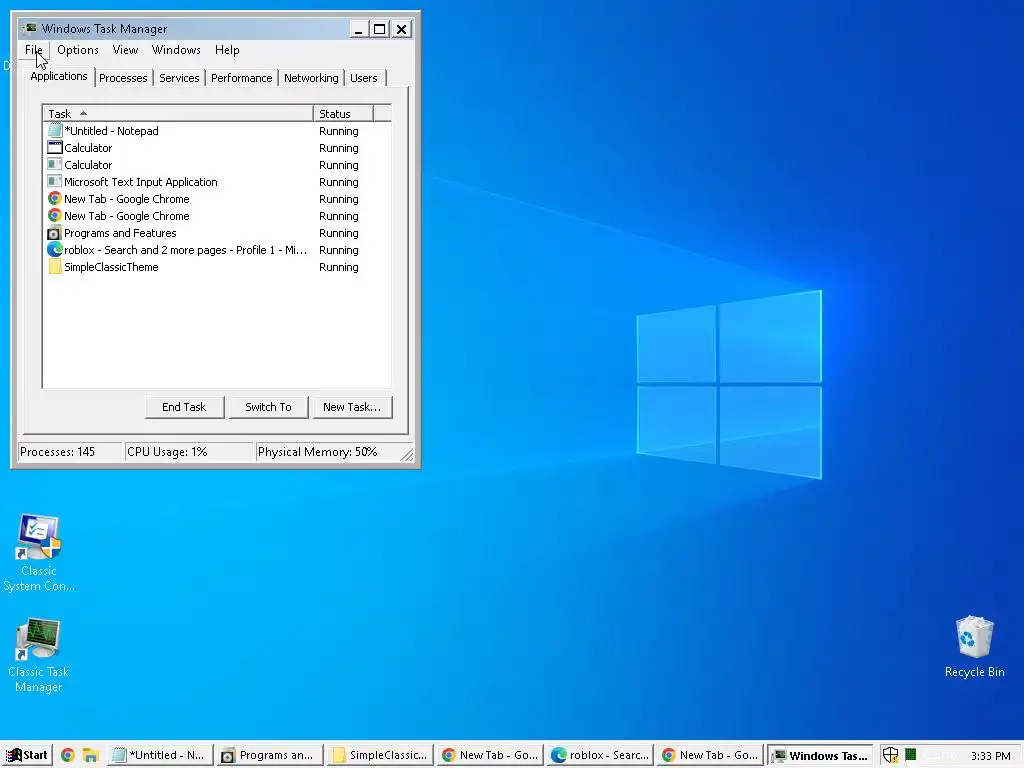This screenshot has width=1024, height=768.
Task: Switch to *Untitled - Notepad taskbar button
Action: tap(161, 755)
